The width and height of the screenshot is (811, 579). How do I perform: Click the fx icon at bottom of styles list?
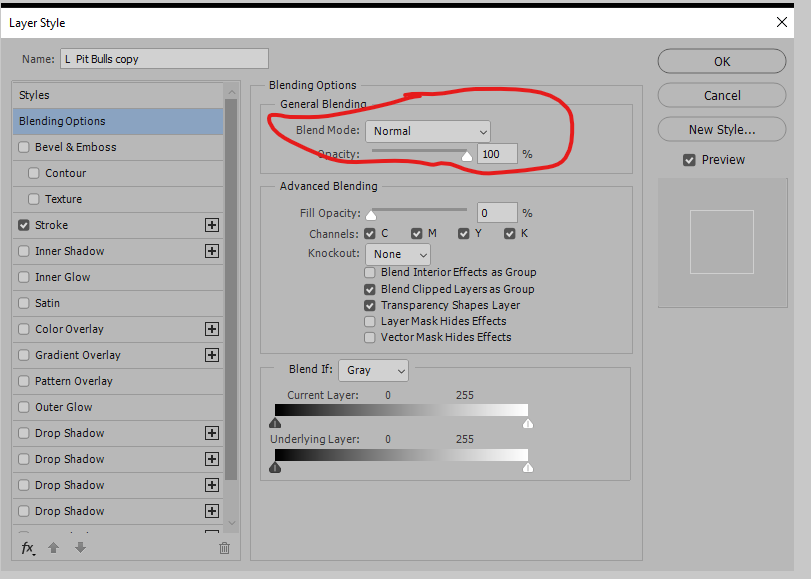point(27,548)
